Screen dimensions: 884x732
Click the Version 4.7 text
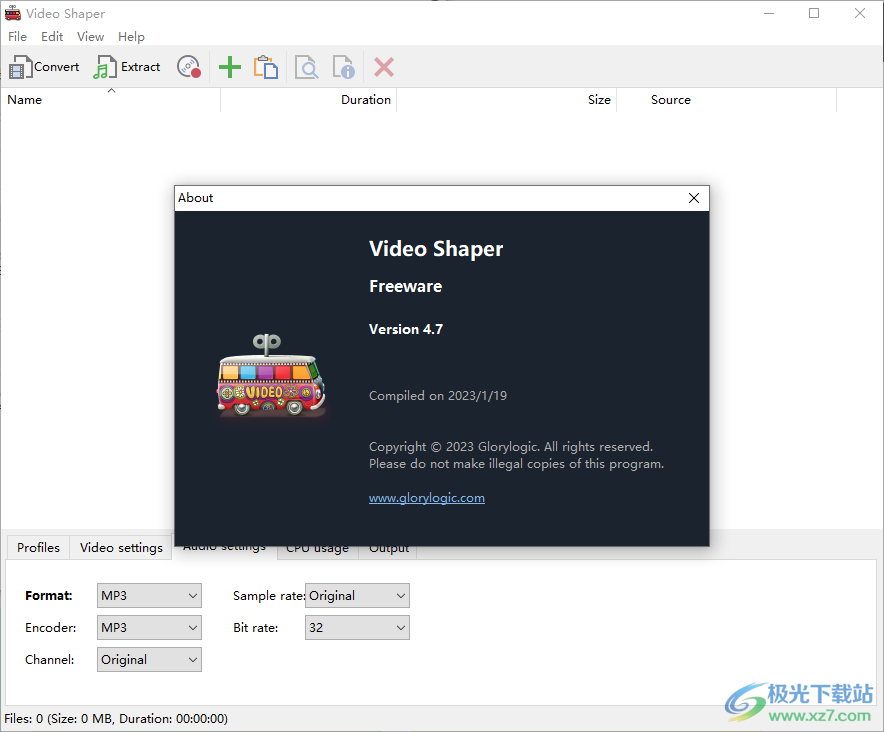(406, 329)
